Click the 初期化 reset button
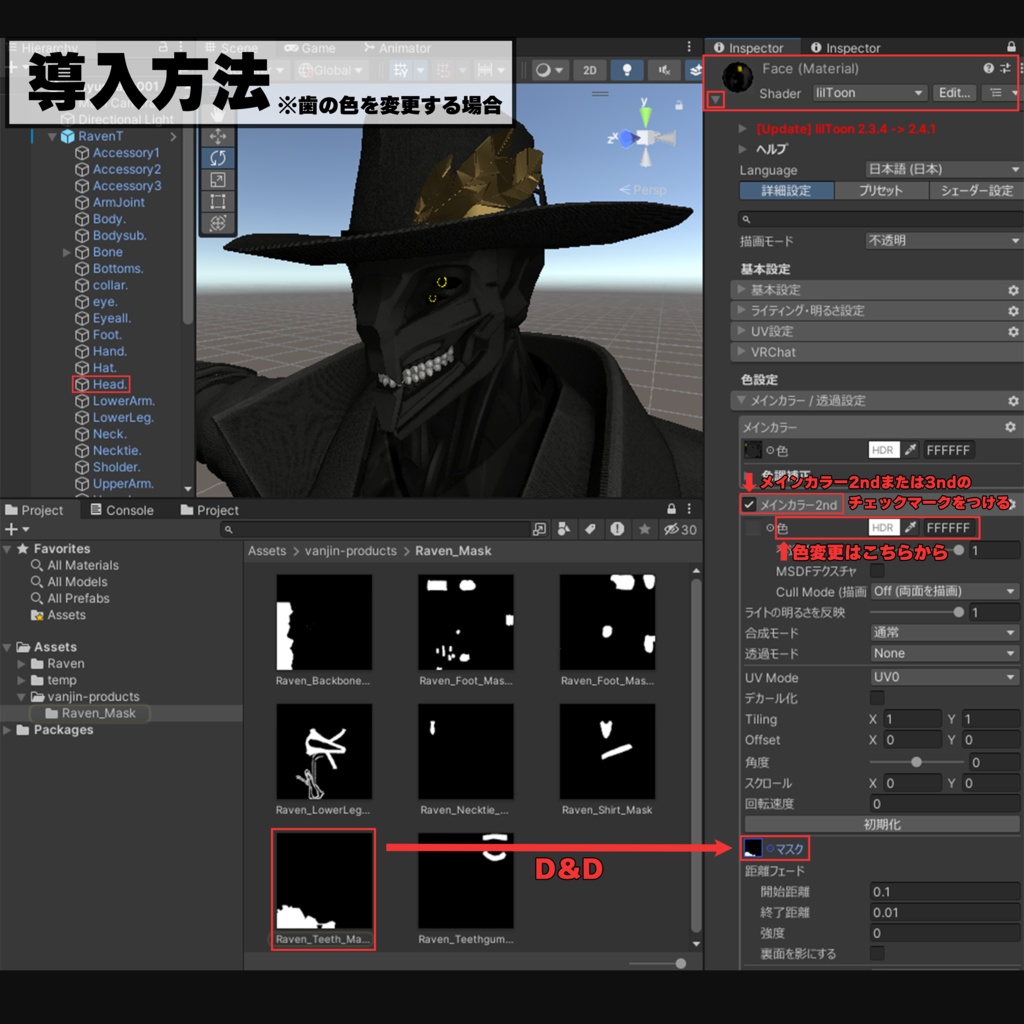Viewport: 1024px width, 1024px height. coord(882,824)
